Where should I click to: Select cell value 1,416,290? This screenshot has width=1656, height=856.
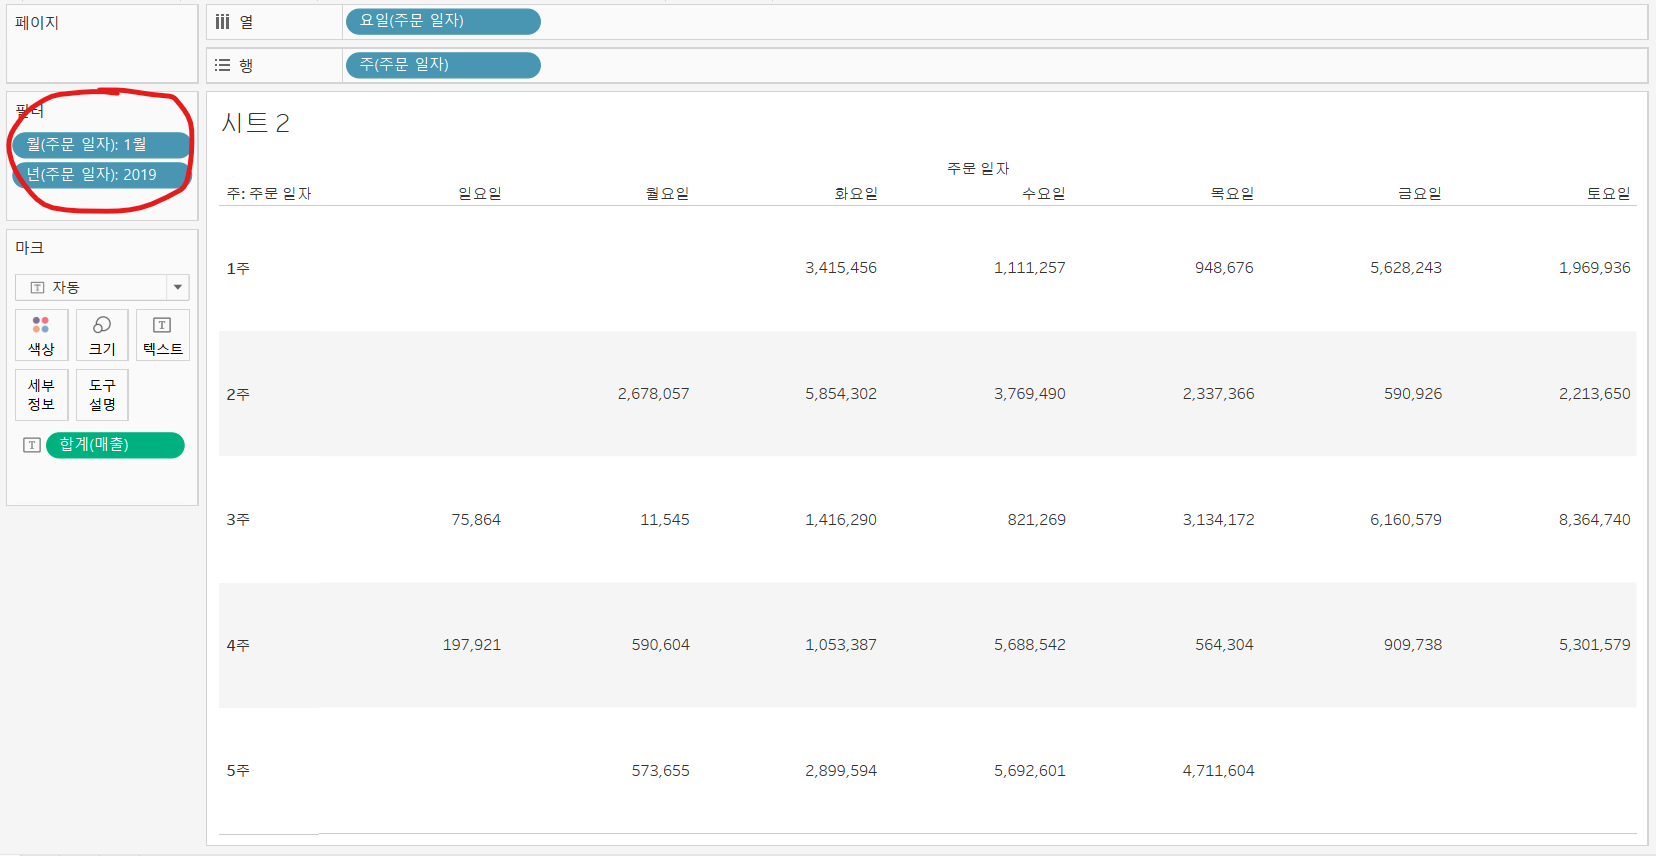click(841, 520)
